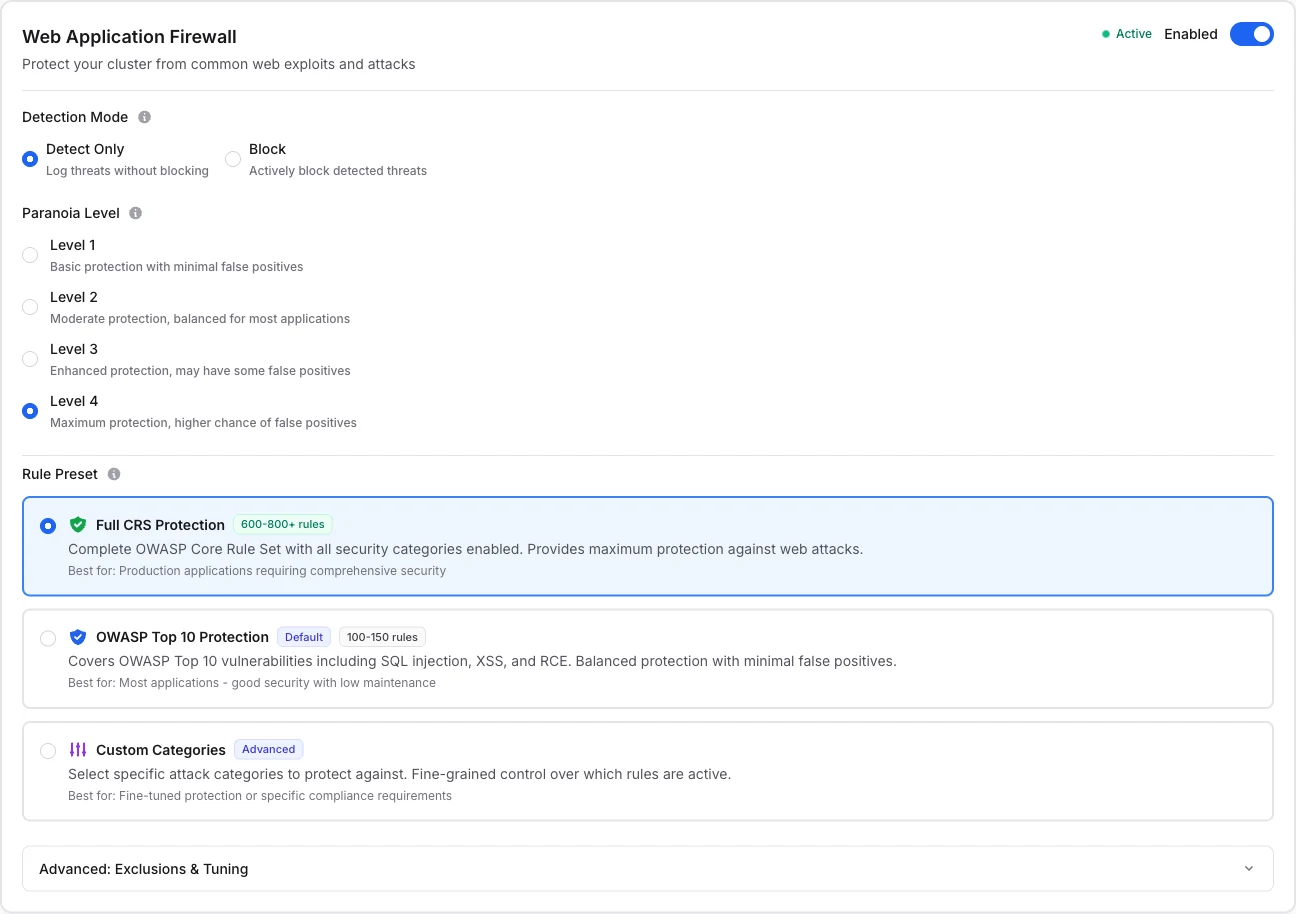Screen dimensions: 1296x914
Task: Click 'Moderate protection, balanced for most applications' text
Action: [200, 319]
